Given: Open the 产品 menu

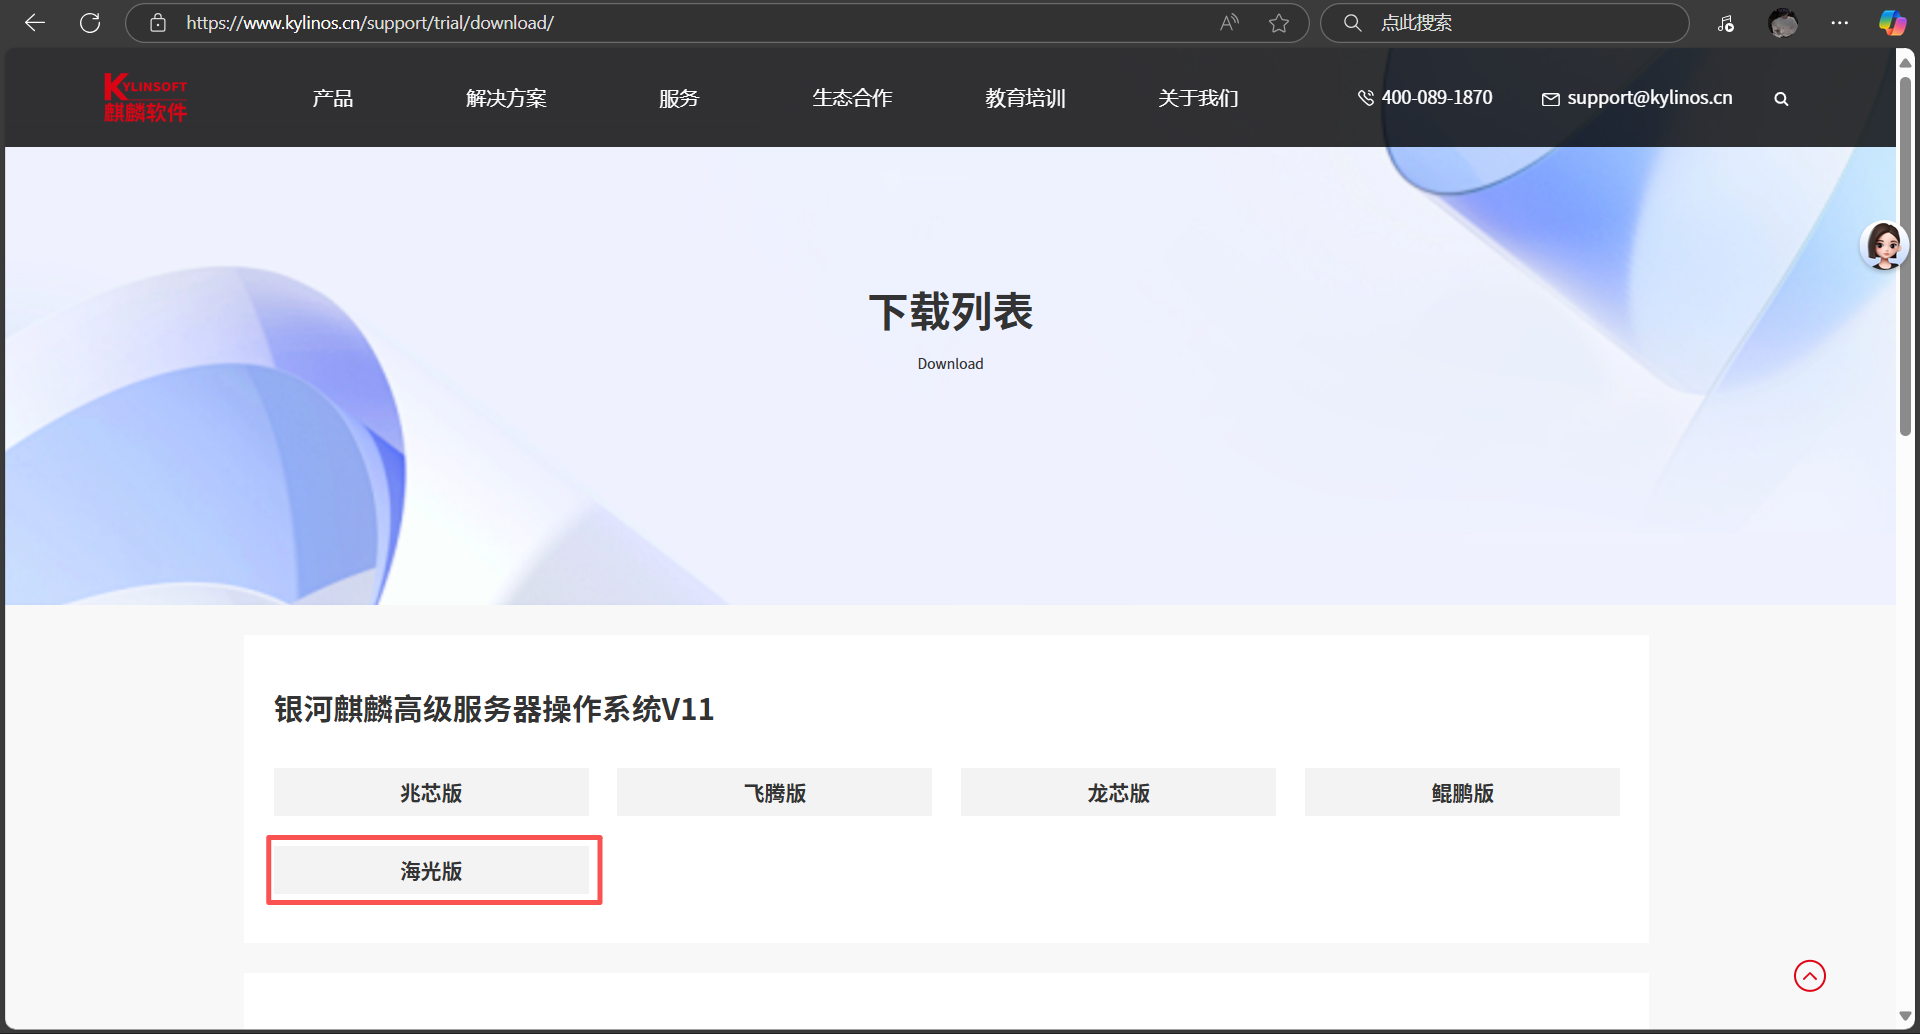Looking at the screenshot, I should tap(333, 98).
